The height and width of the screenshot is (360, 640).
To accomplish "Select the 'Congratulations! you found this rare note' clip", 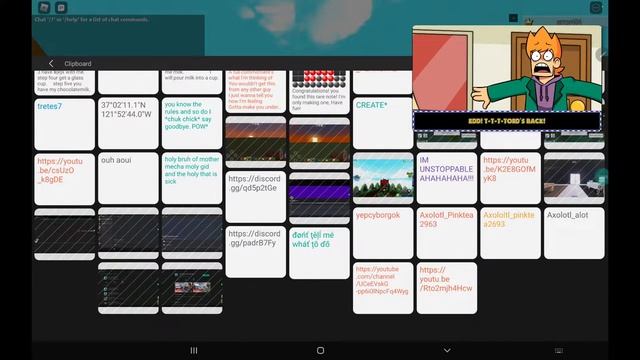I will tap(319, 92).
